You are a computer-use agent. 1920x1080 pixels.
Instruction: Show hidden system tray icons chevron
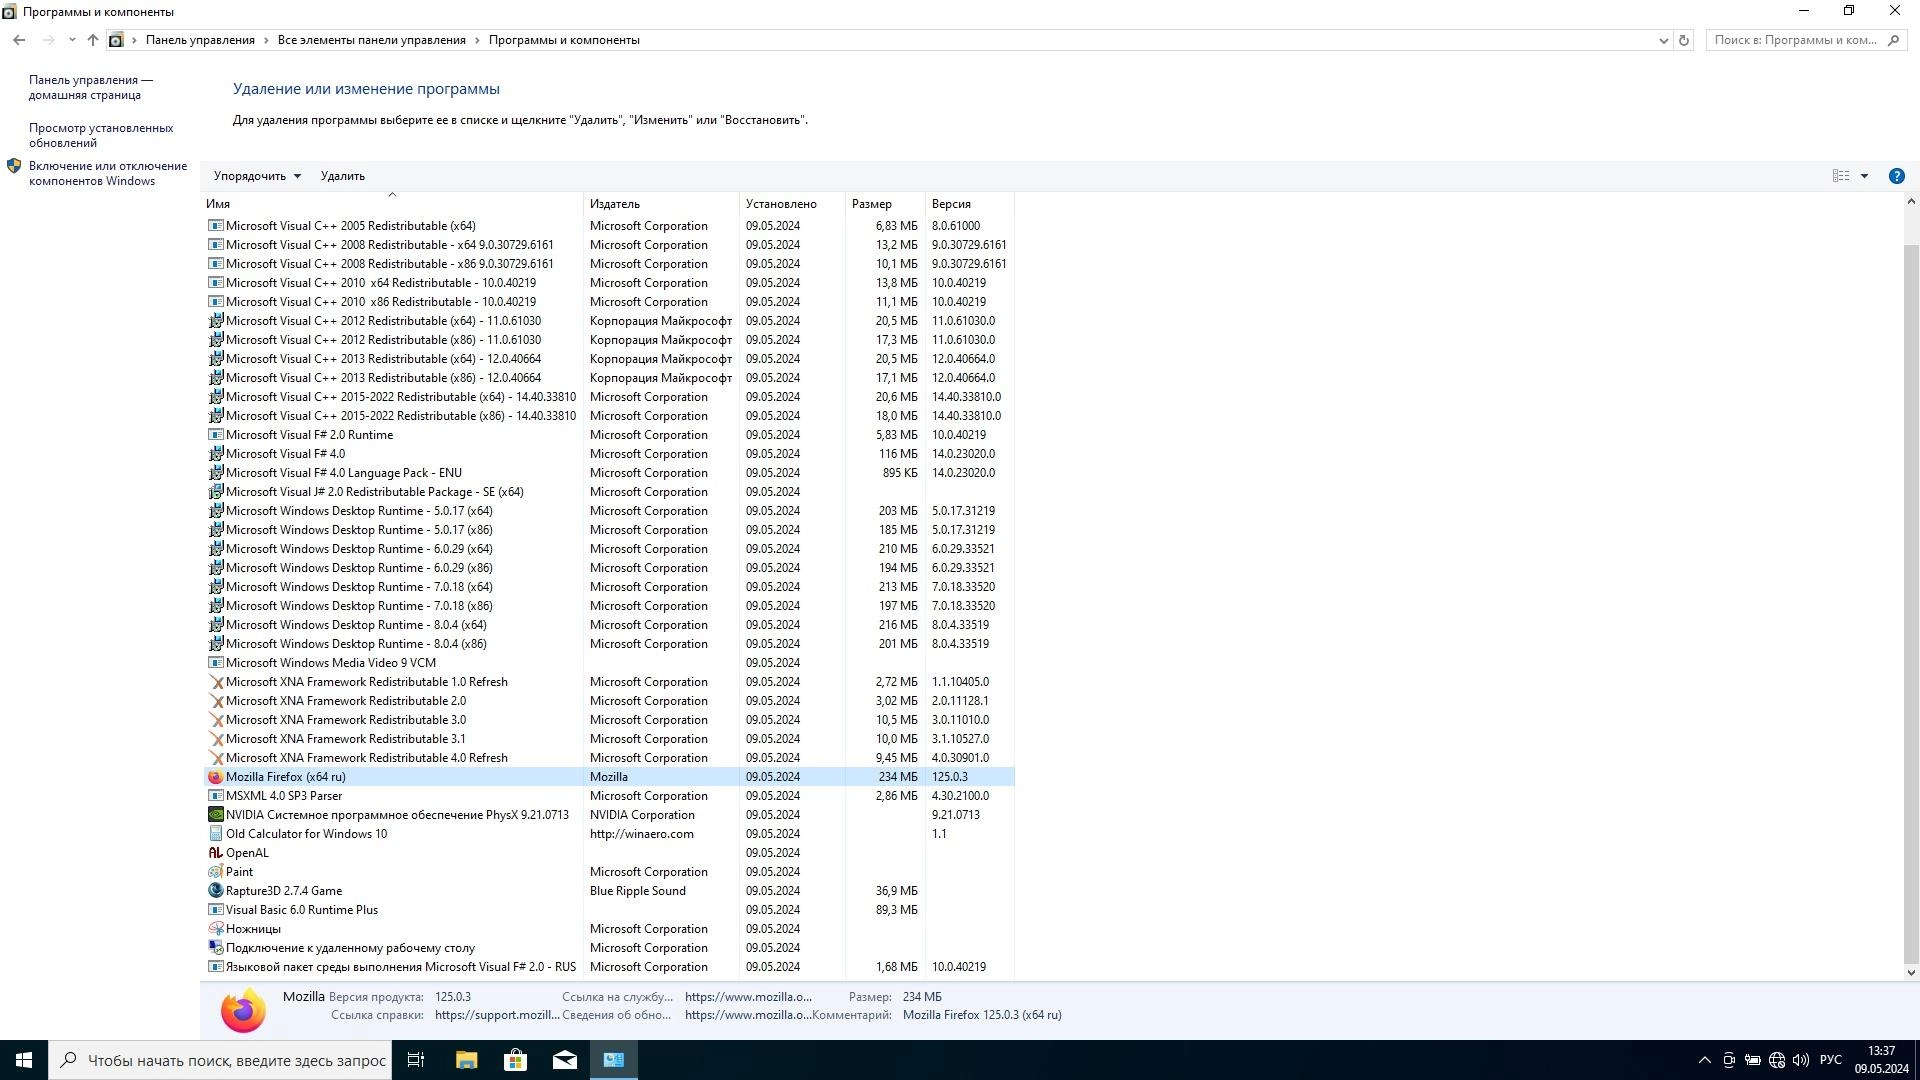pos(1704,1060)
